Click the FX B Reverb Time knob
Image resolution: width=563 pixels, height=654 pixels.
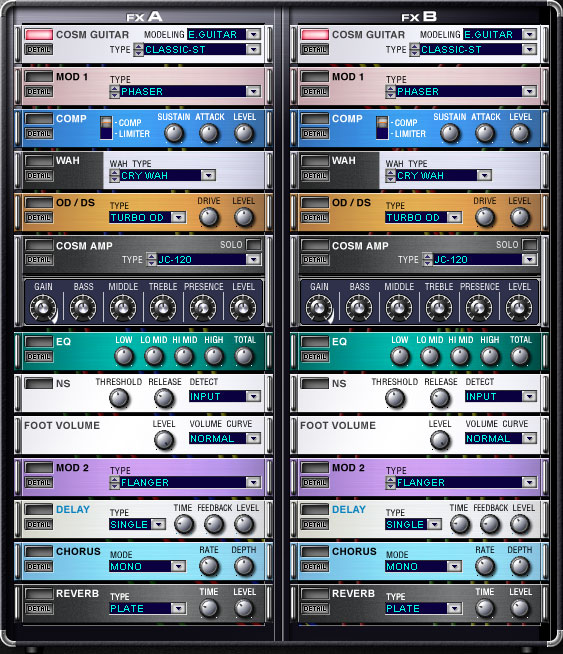tap(485, 608)
